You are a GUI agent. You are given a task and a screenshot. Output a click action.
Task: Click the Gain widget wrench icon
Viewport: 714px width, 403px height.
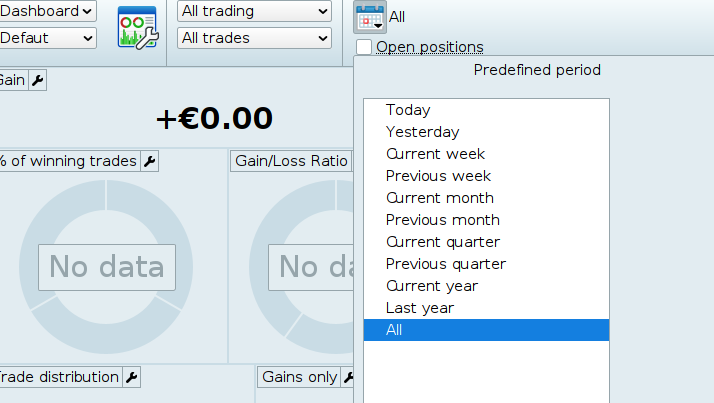tap(38, 80)
